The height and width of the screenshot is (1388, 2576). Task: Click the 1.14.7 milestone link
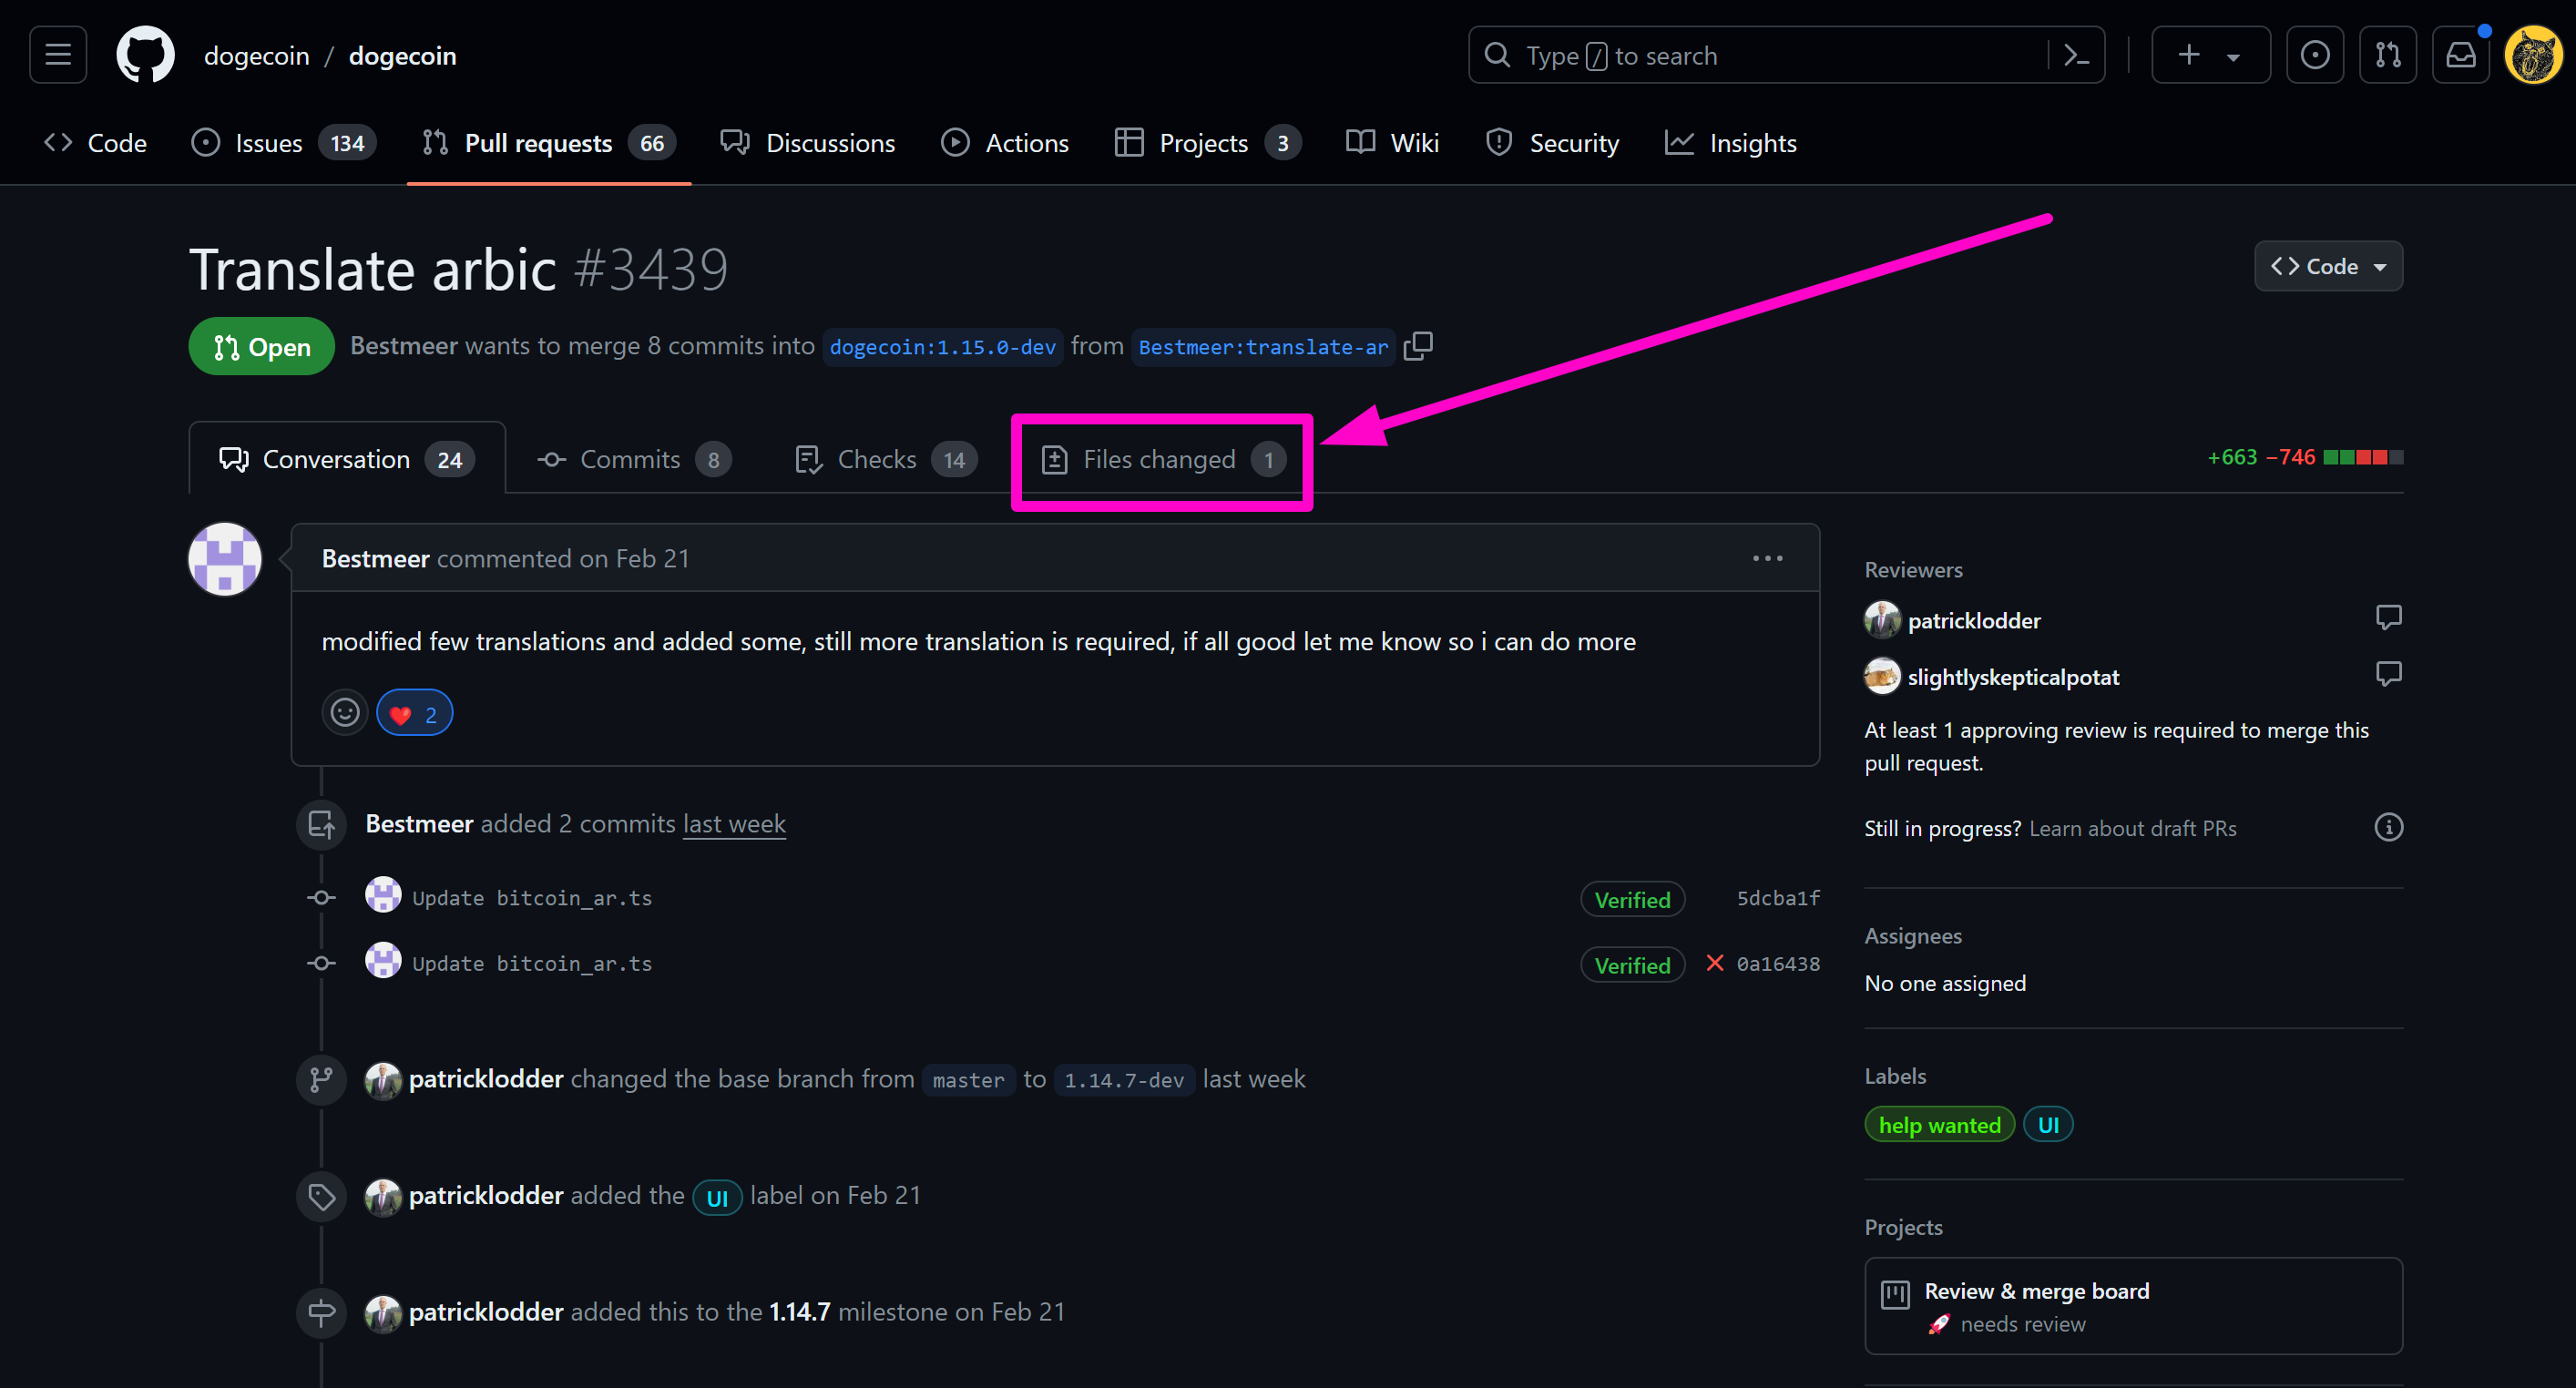[799, 1311]
